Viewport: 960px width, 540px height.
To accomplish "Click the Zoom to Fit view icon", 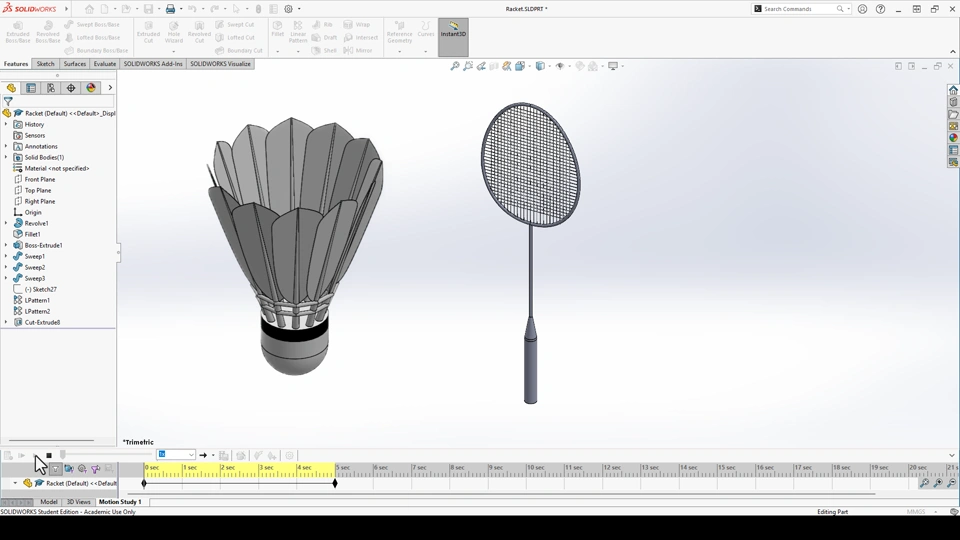I will pos(455,66).
